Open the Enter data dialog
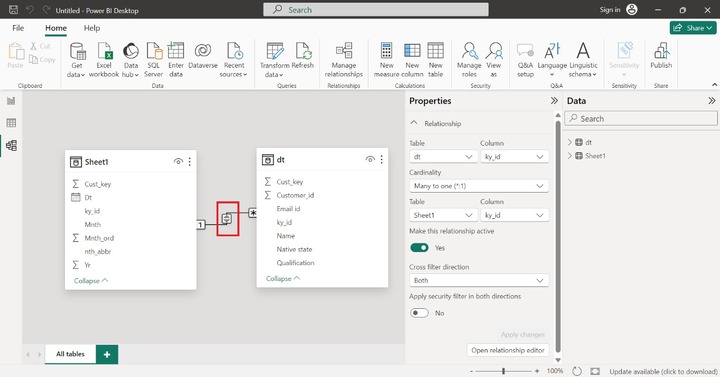 176,60
